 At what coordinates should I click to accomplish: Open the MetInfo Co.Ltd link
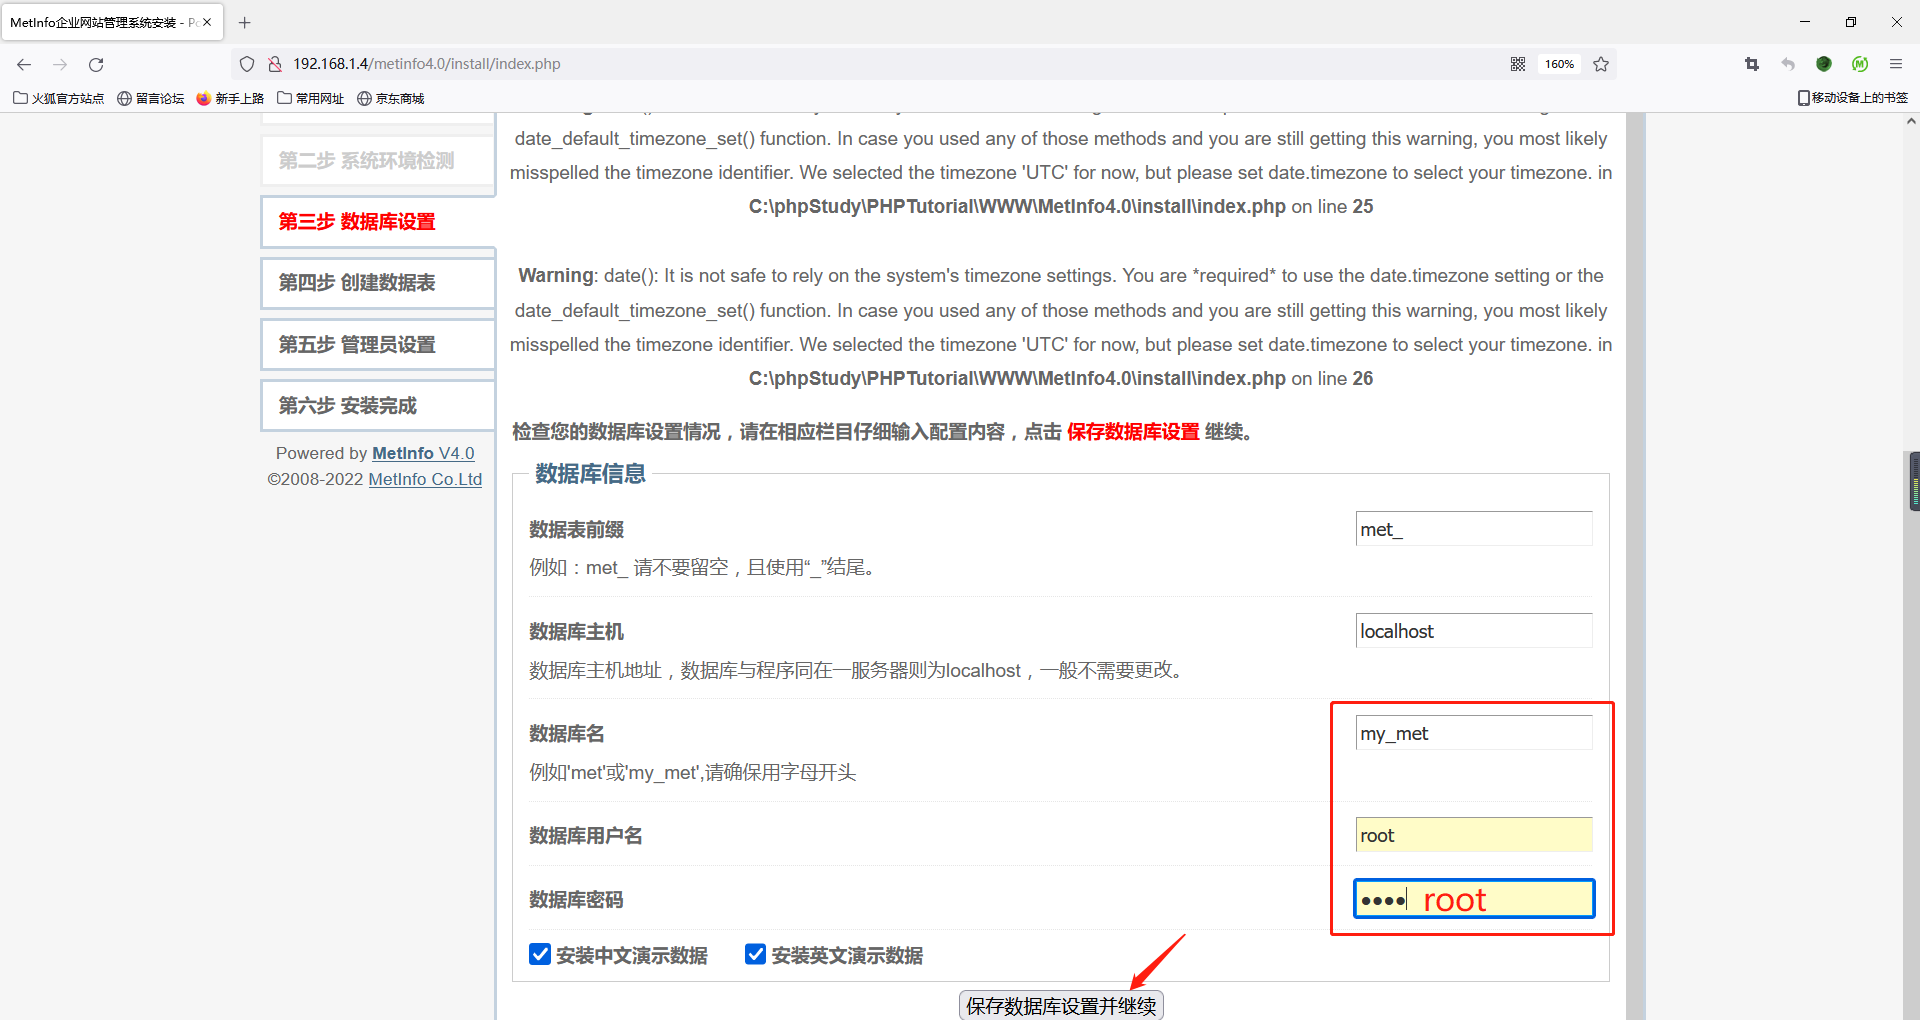coord(425,479)
